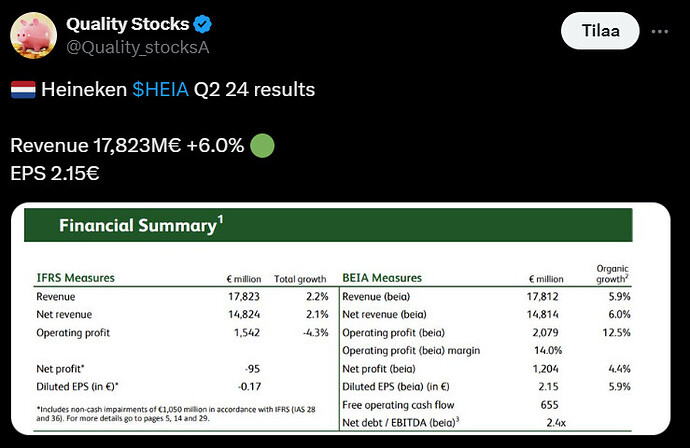690x448 pixels.
Task: Click the Total growth column header
Action: pyautogui.click(x=301, y=278)
